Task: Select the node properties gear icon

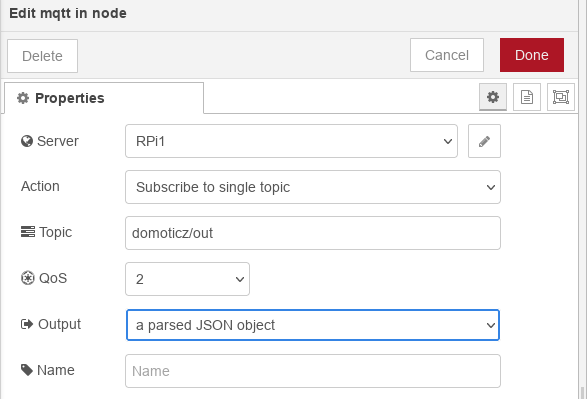Action: 493,97
